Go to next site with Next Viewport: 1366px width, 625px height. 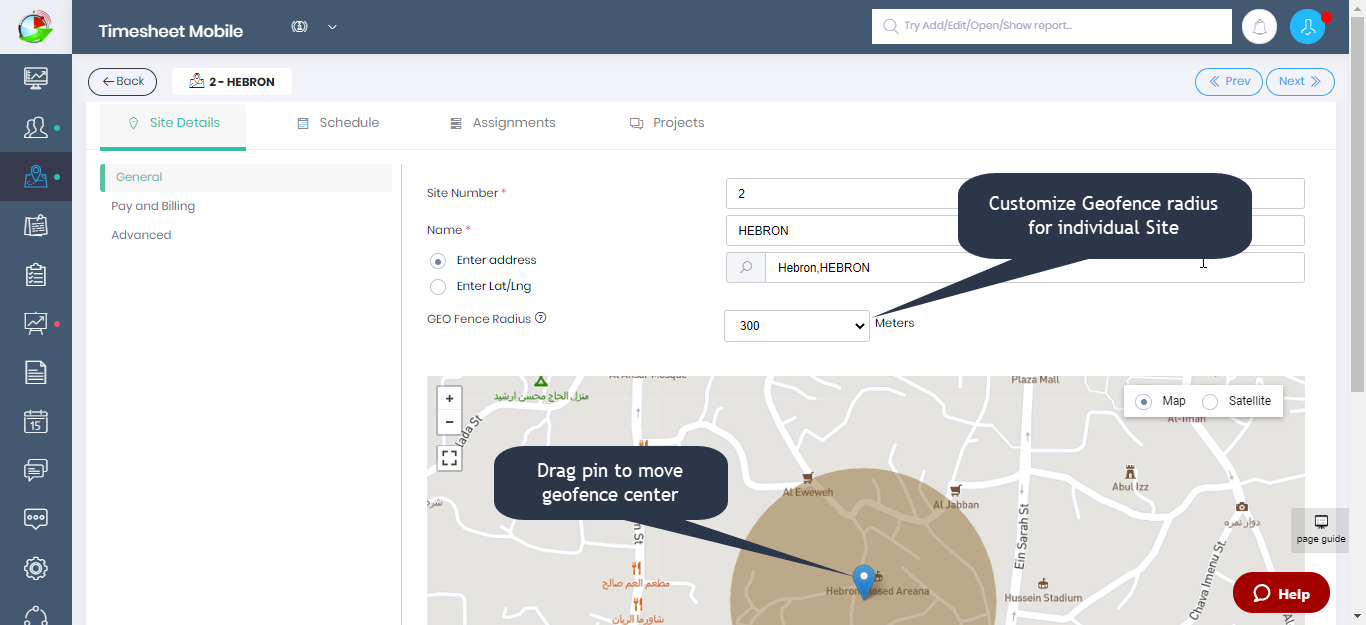point(1300,82)
